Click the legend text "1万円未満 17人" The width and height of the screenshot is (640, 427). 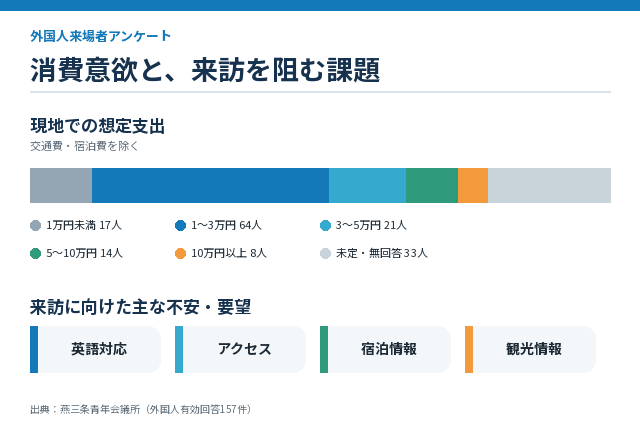pyautogui.click(x=84, y=225)
